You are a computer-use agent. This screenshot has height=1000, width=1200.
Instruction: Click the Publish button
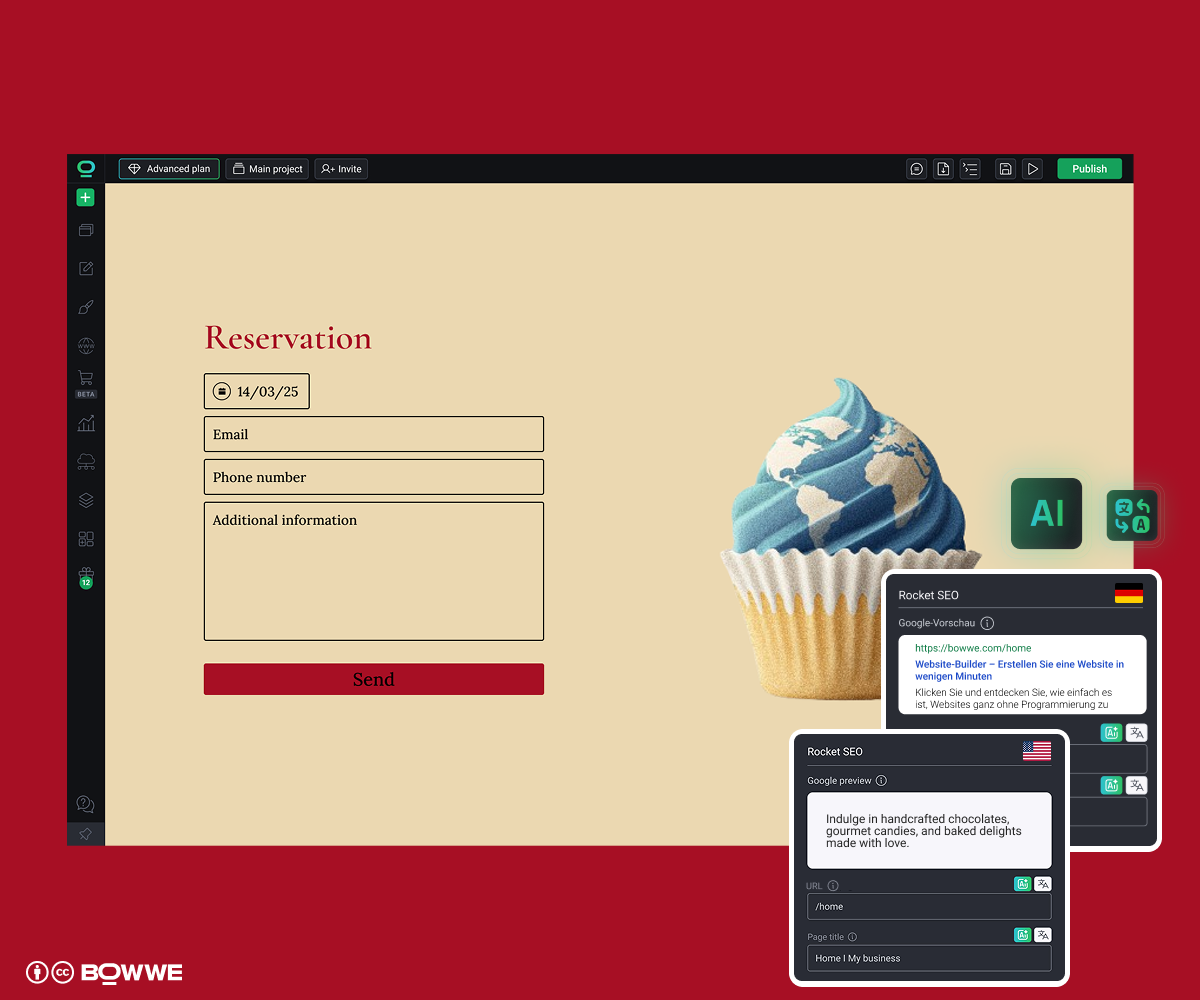point(1090,169)
